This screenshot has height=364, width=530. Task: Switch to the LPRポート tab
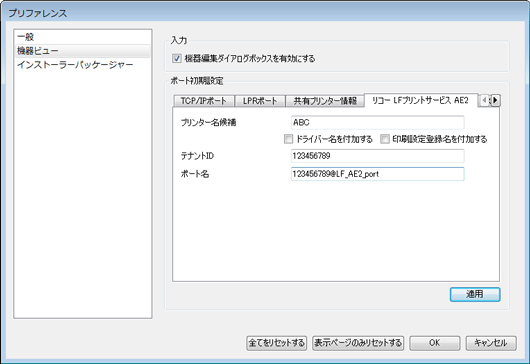(260, 101)
